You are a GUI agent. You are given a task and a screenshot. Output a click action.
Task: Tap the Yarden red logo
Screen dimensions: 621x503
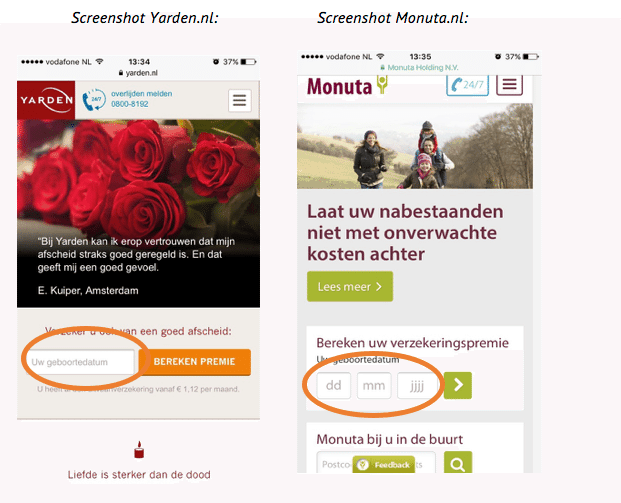coord(46,100)
